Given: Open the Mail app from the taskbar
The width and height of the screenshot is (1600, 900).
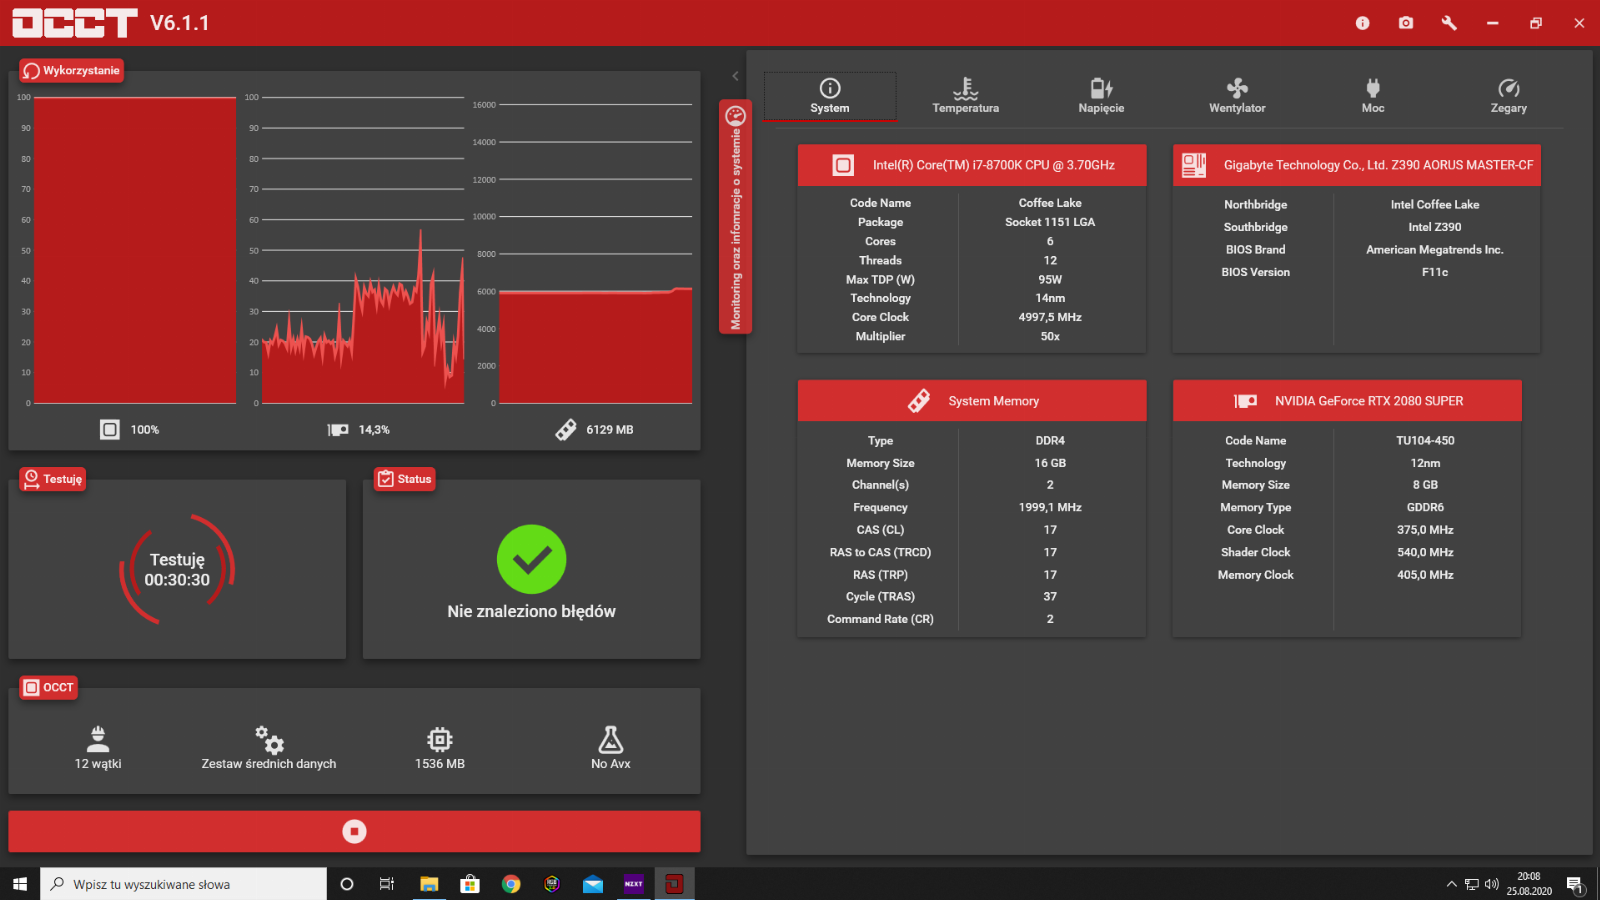Looking at the screenshot, I should [593, 884].
